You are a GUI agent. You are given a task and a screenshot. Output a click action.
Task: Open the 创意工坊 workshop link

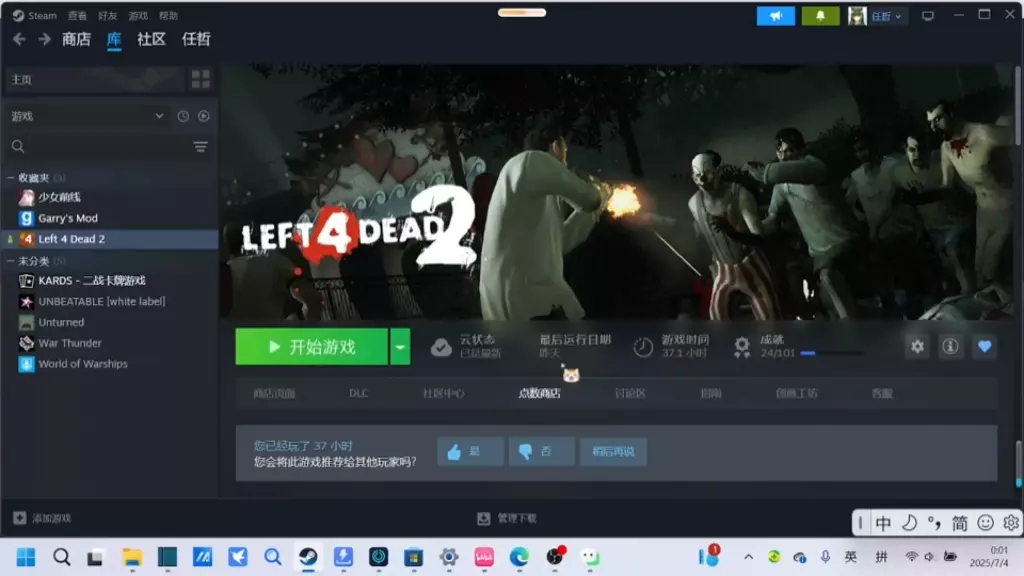tap(796, 394)
